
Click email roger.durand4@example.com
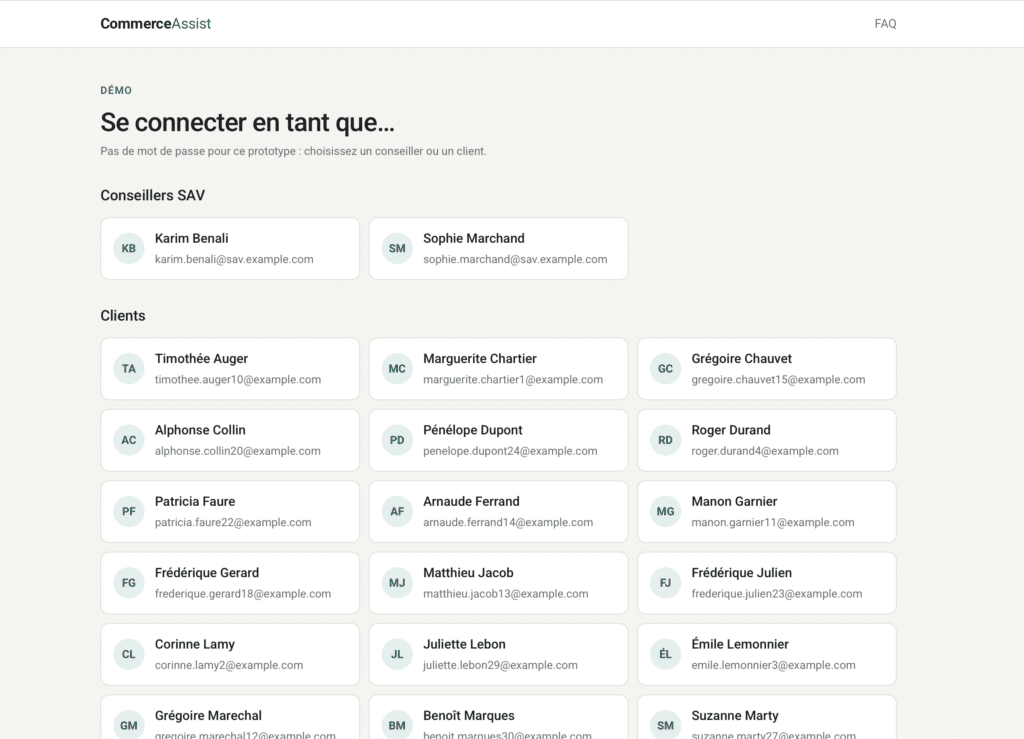tap(765, 451)
